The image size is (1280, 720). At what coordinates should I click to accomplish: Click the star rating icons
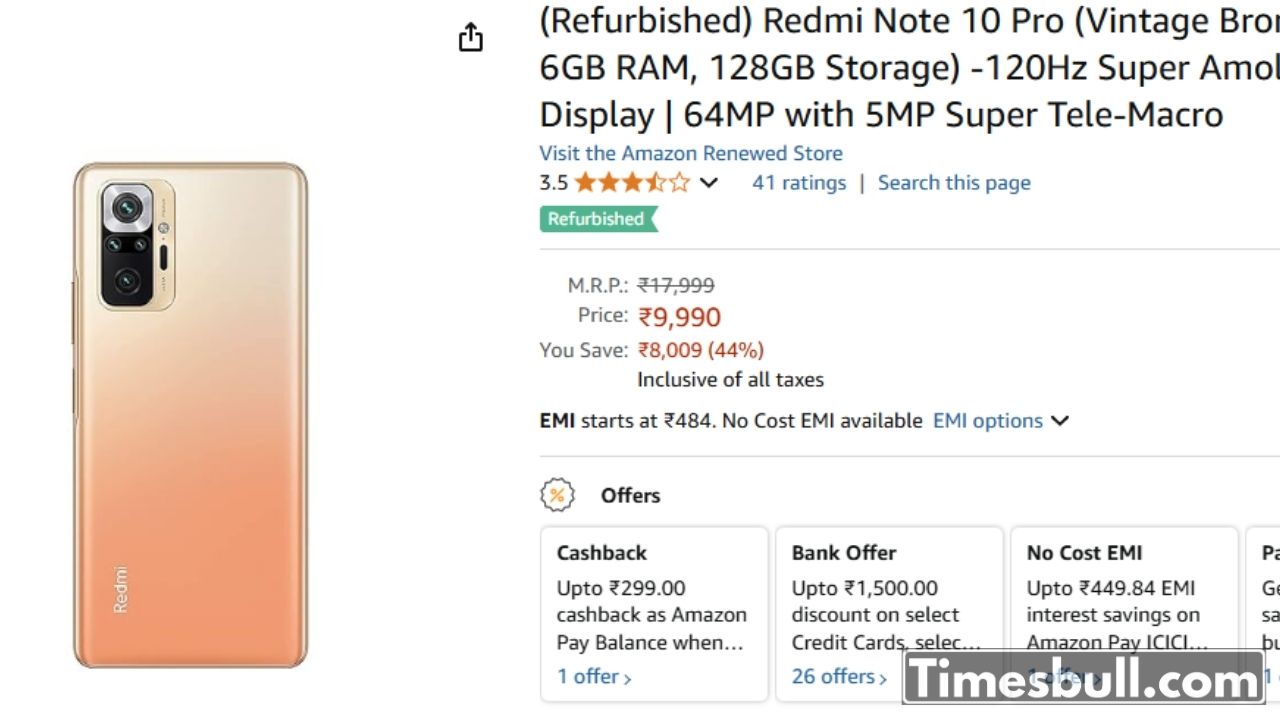[631, 183]
